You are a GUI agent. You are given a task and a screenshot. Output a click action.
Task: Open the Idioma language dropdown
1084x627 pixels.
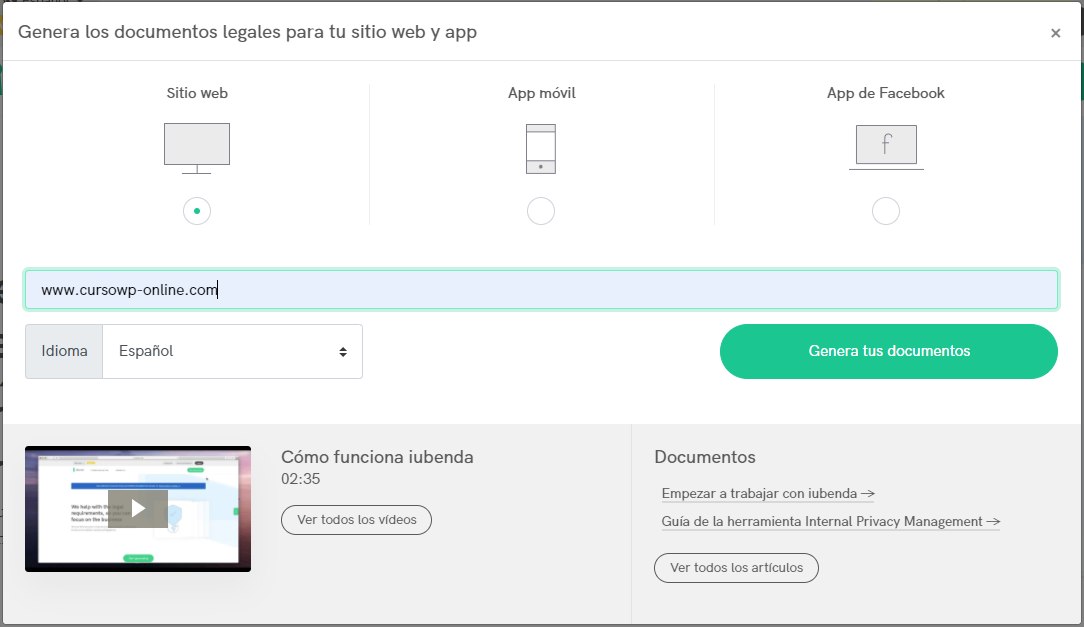tap(231, 351)
